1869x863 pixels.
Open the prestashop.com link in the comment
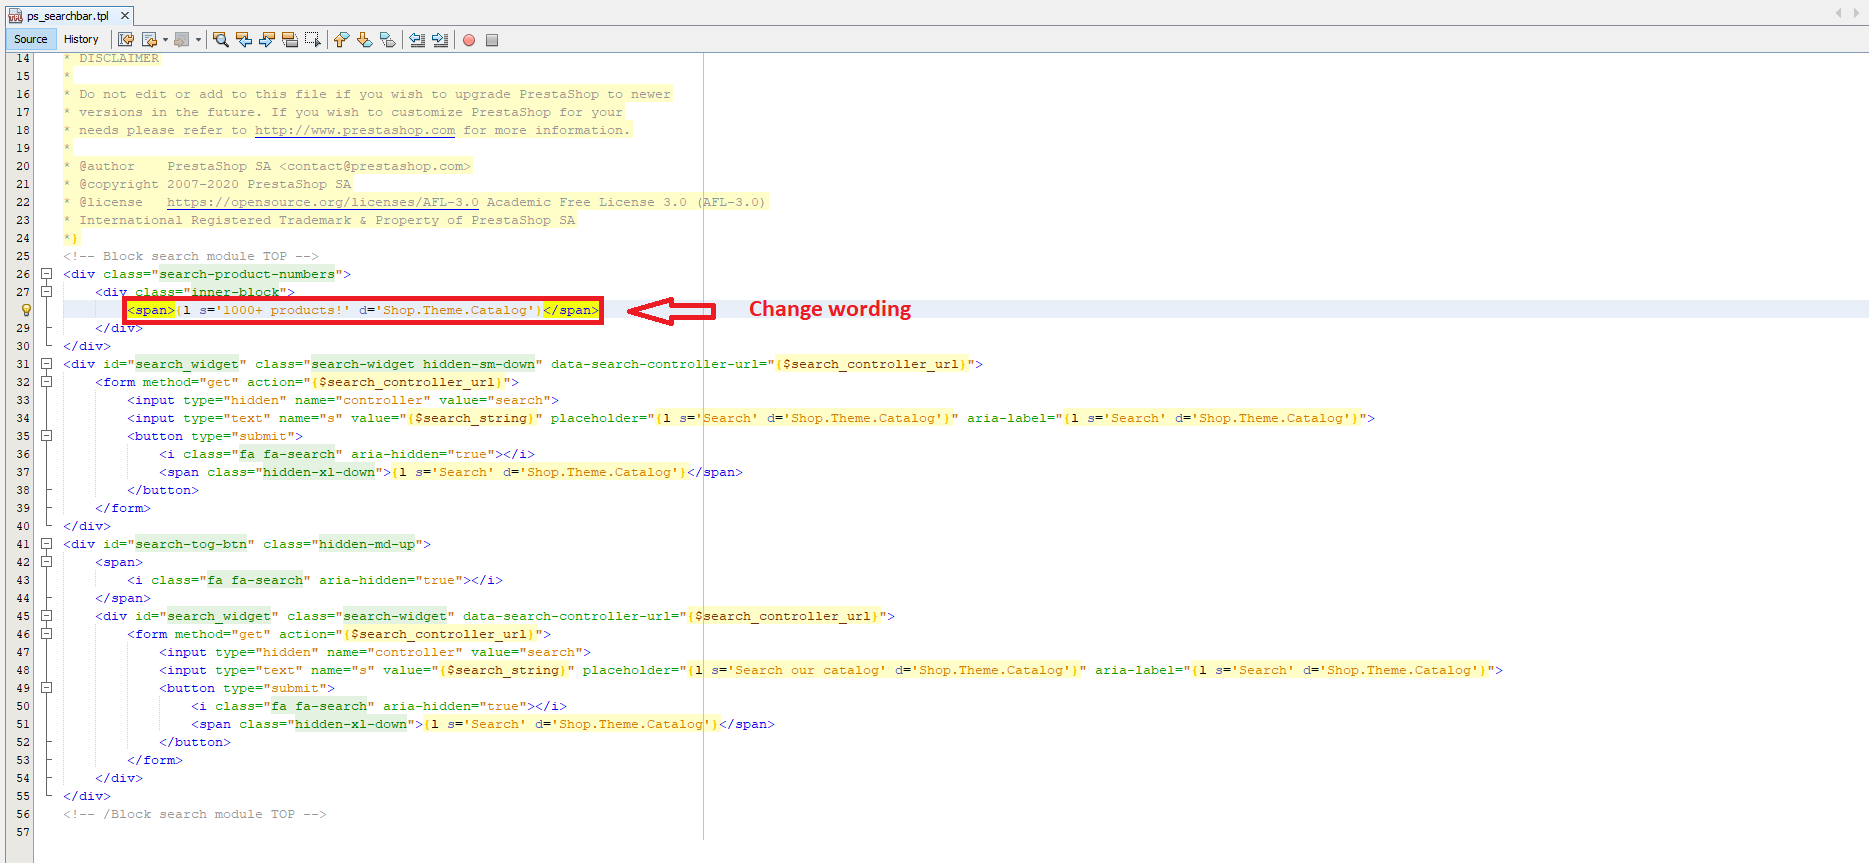coord(354,131)
